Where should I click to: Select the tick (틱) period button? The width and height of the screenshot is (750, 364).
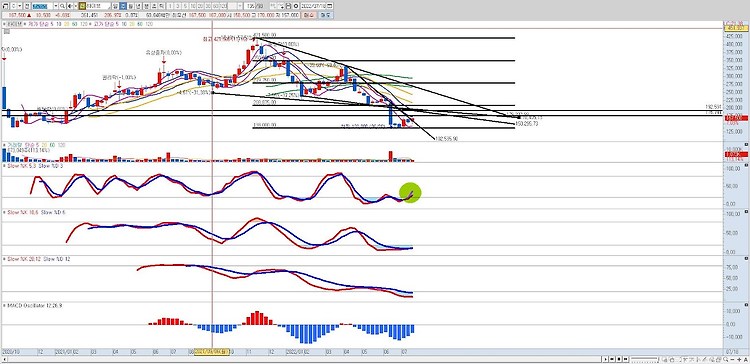(161, 6)
